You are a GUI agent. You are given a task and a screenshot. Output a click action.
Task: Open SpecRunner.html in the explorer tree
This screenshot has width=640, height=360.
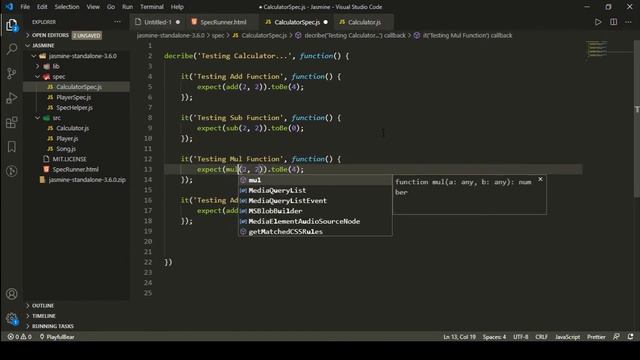click(75, 169)
